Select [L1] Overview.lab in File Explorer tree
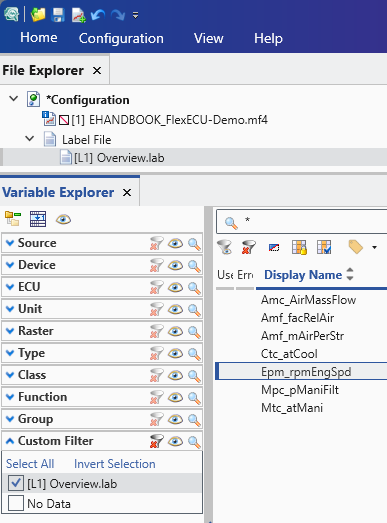The height and width of the screenshot is (523, 387). pyautogui.click(x=119, y=158)
